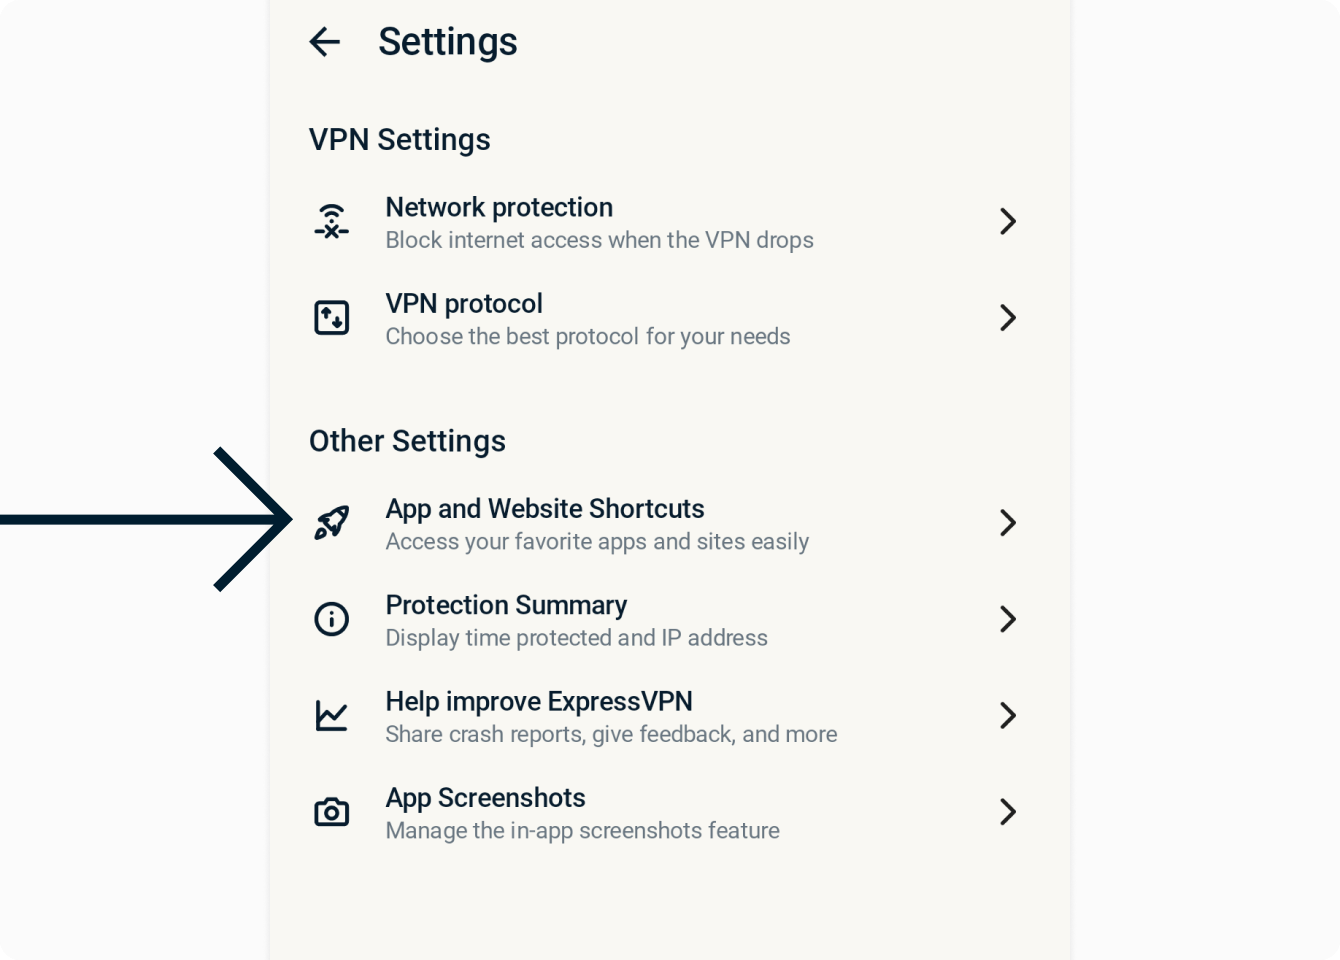
Task: Select the VPN protocol menu entry
Action: [x=670, y=318]
